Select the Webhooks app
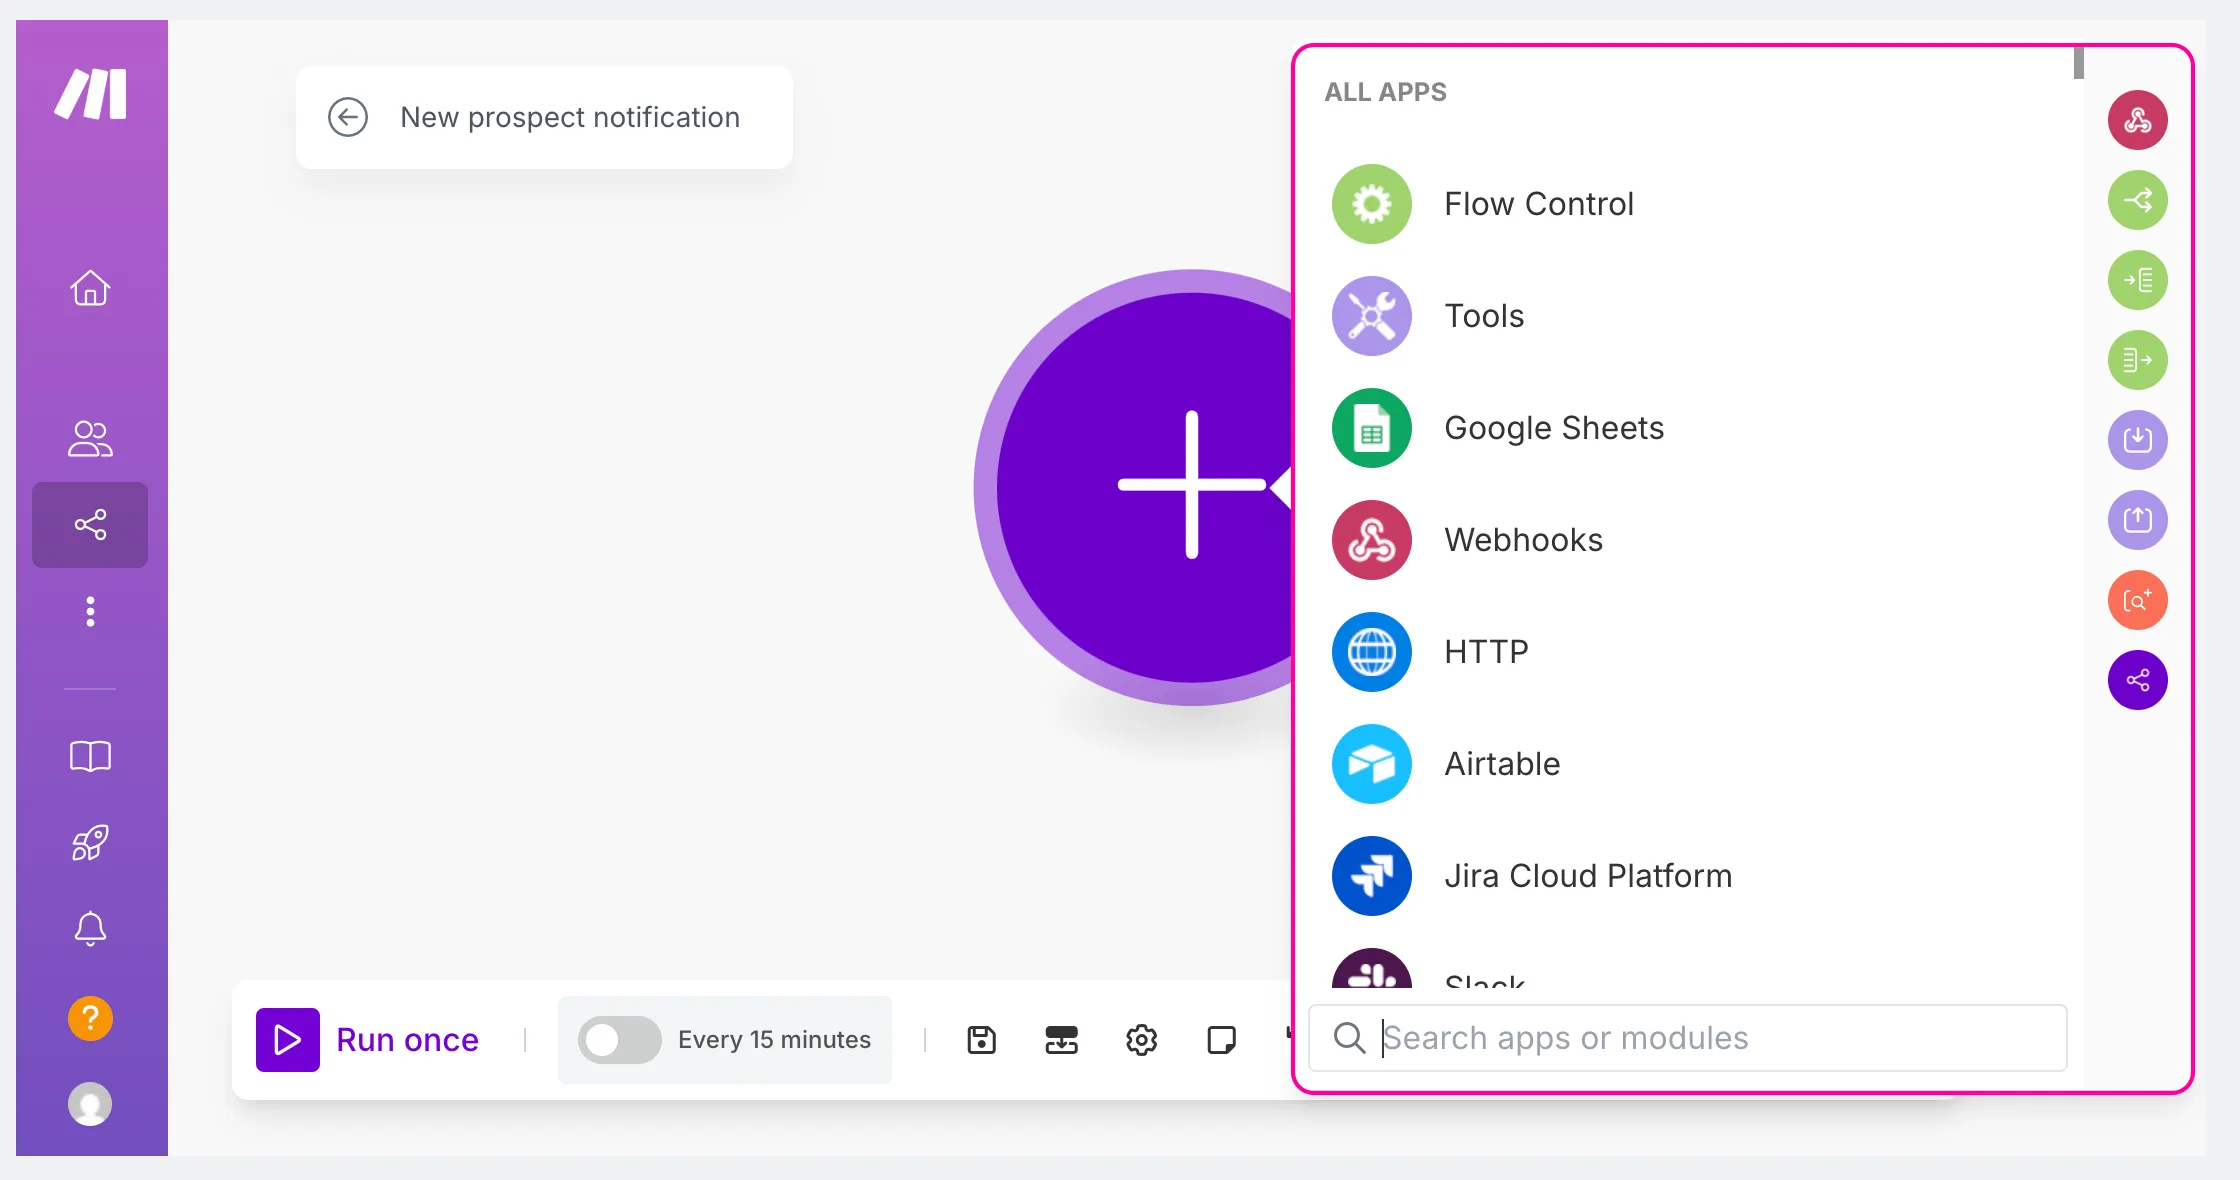 [x=1690, y=540]
